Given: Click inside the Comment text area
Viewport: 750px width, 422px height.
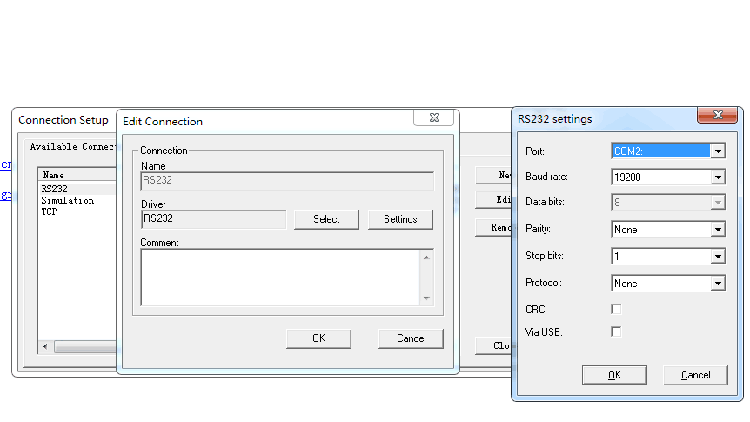Looking at the screenshot, I should 280,276.
